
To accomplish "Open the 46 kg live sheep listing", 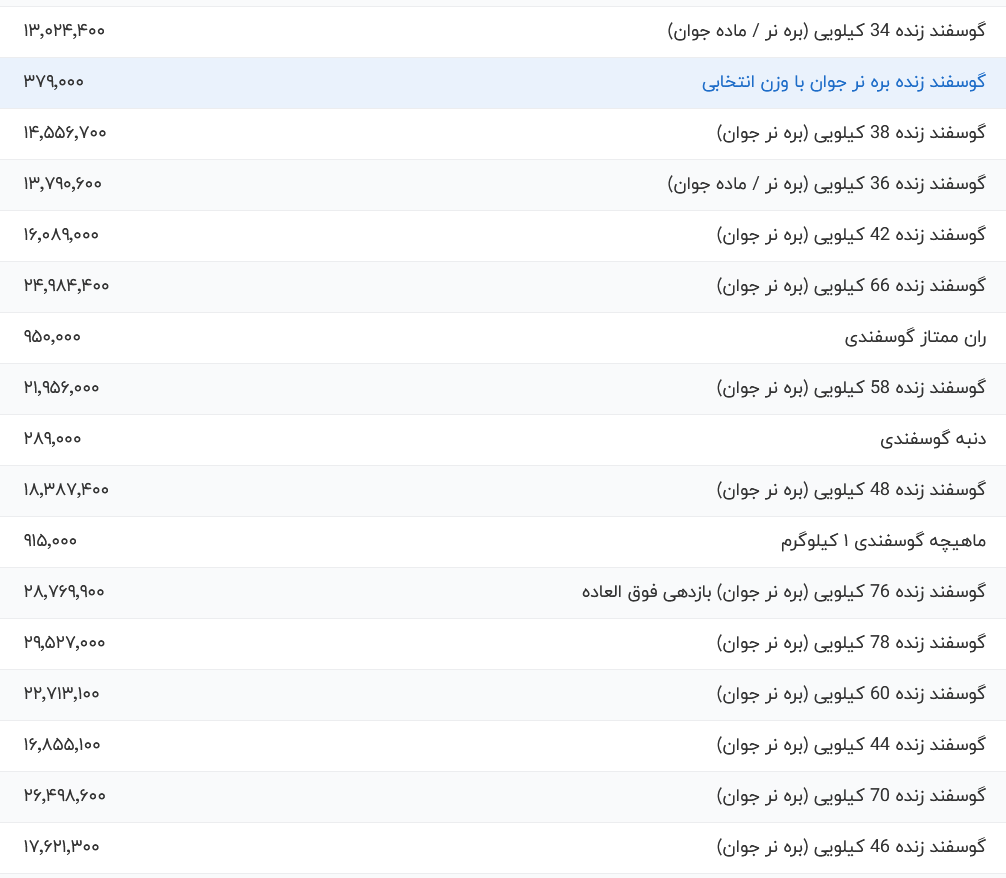I will pyautogui.click(x=851, y=847).
